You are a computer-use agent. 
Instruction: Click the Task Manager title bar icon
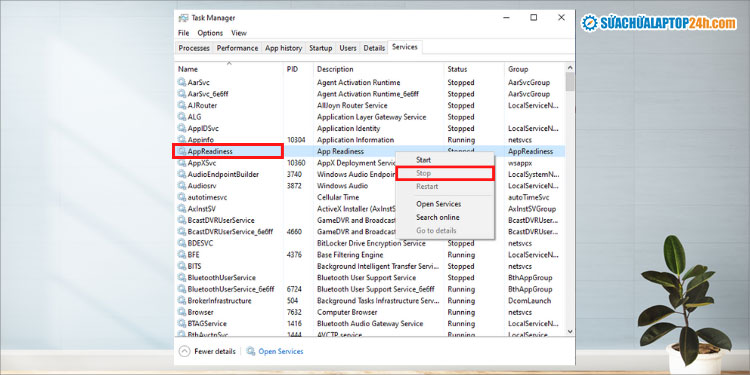183,18
